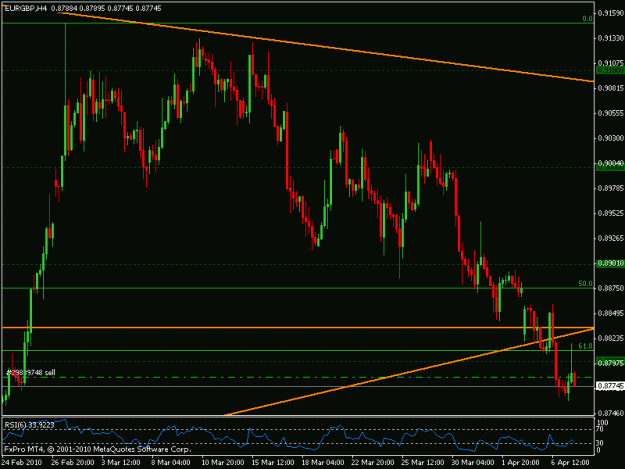This screenshot has height=469, width=625.
Task: Click the 10 Mar 20:00 time label
Action: [x=222, y=463]
